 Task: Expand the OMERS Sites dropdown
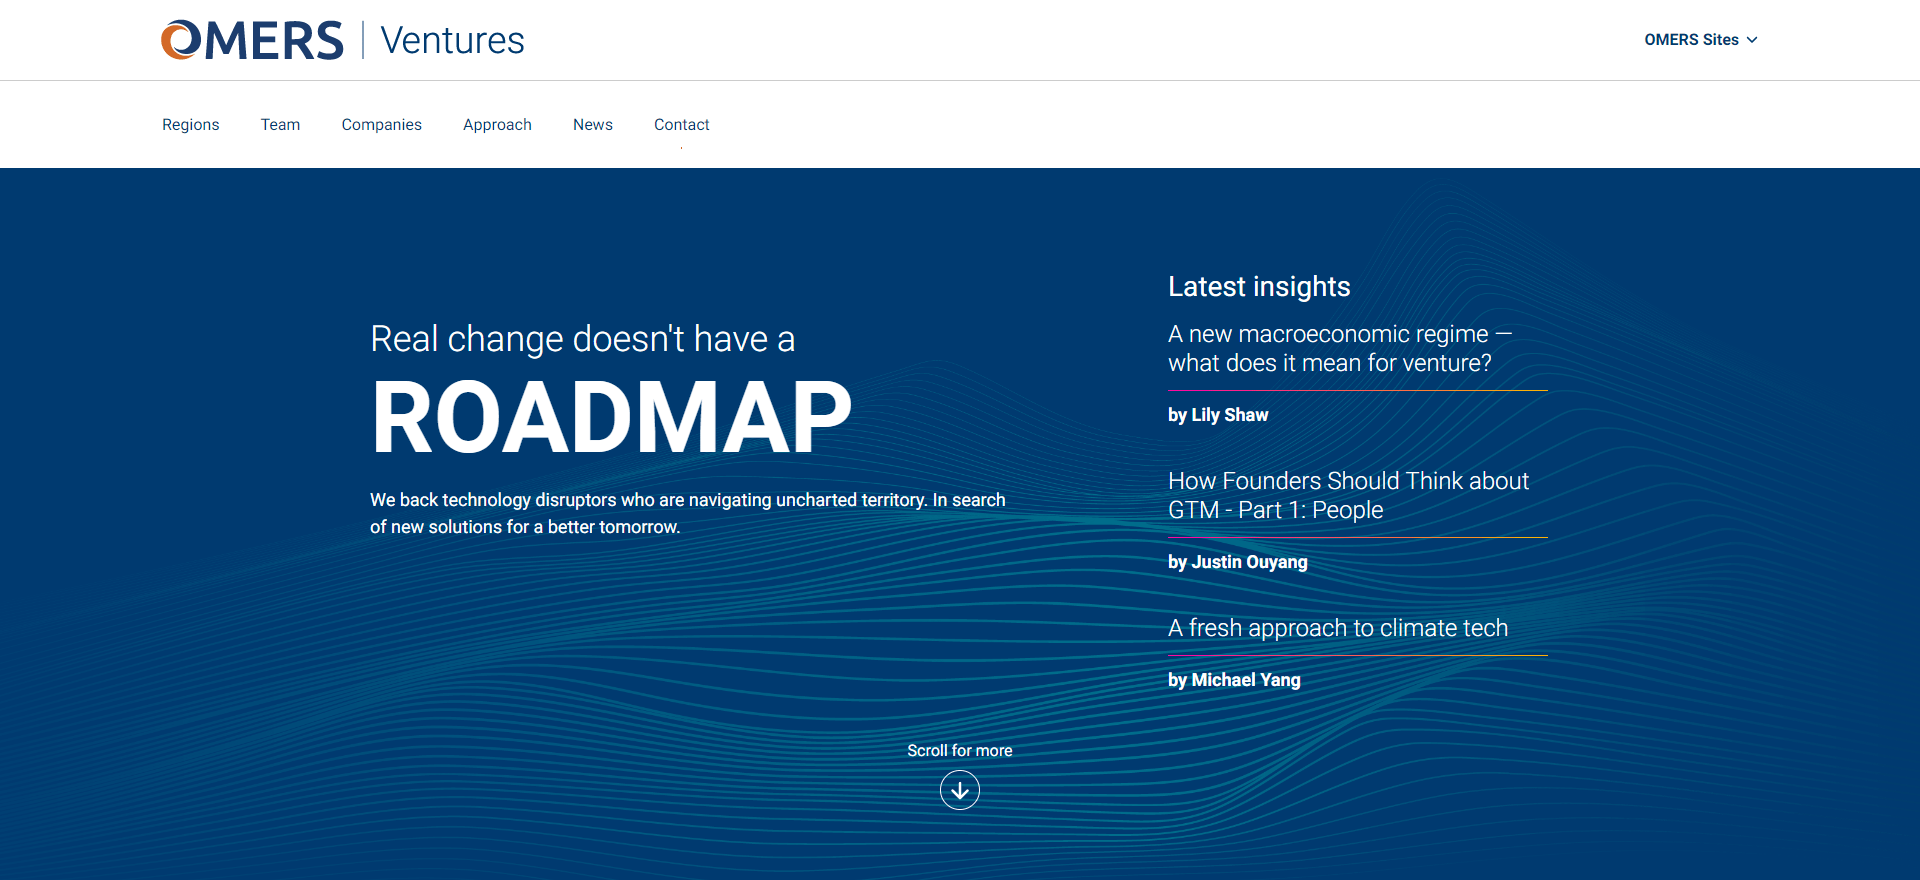click(x=1701, y=40)
